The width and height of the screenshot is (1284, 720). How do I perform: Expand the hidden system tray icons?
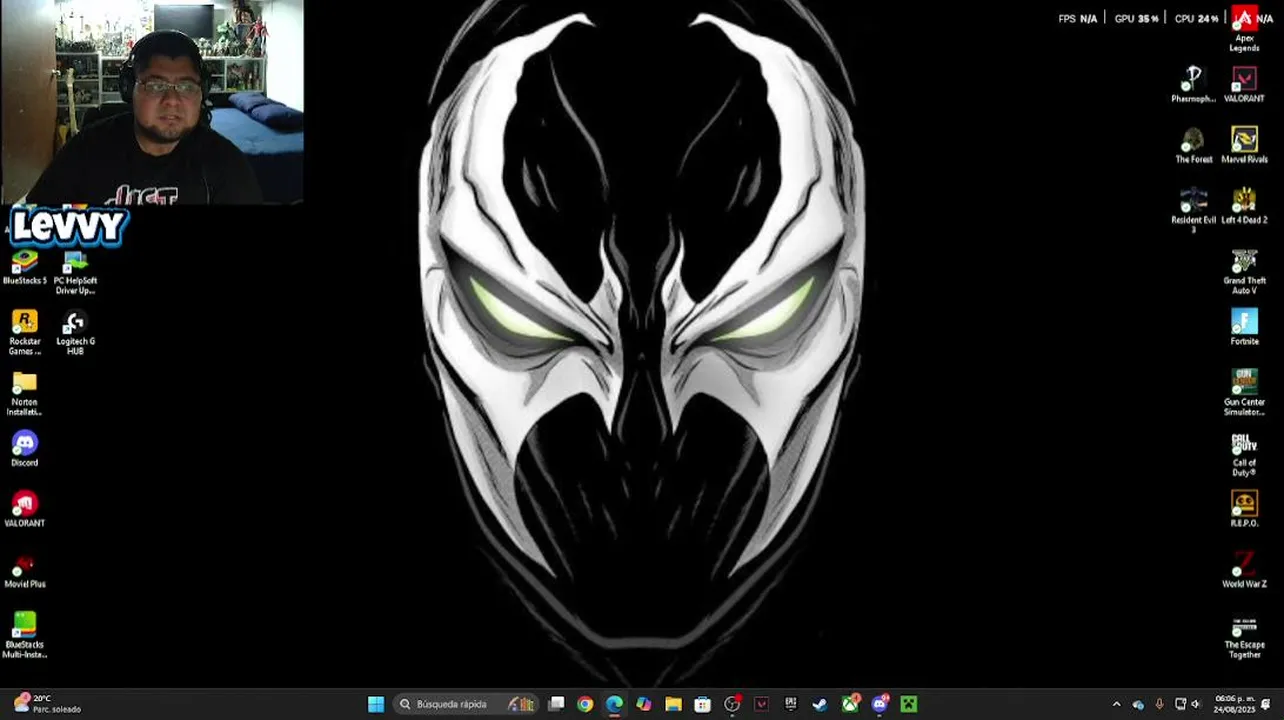(1117, 704)
